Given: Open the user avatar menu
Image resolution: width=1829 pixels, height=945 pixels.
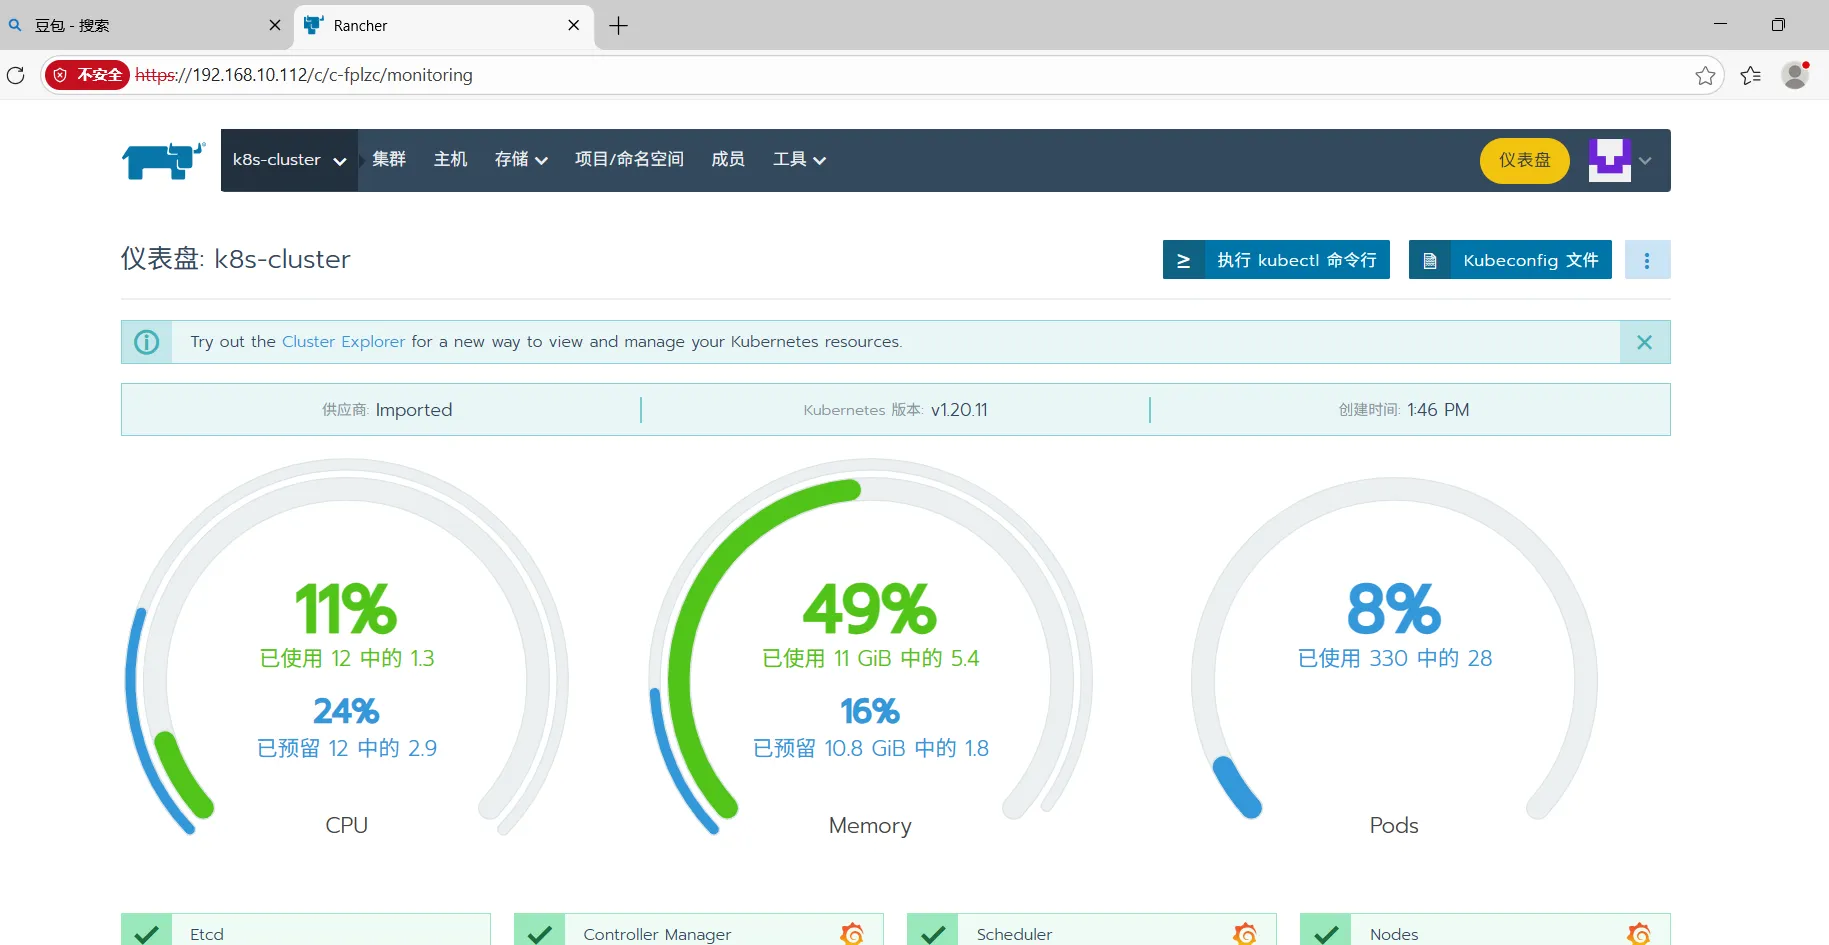Looking at the screenshot, I should coord(1609,160).
